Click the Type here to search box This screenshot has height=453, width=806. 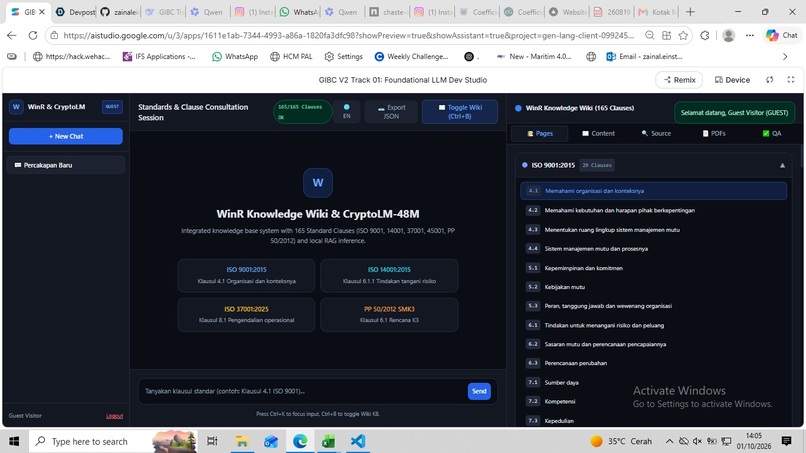(113, 441)
